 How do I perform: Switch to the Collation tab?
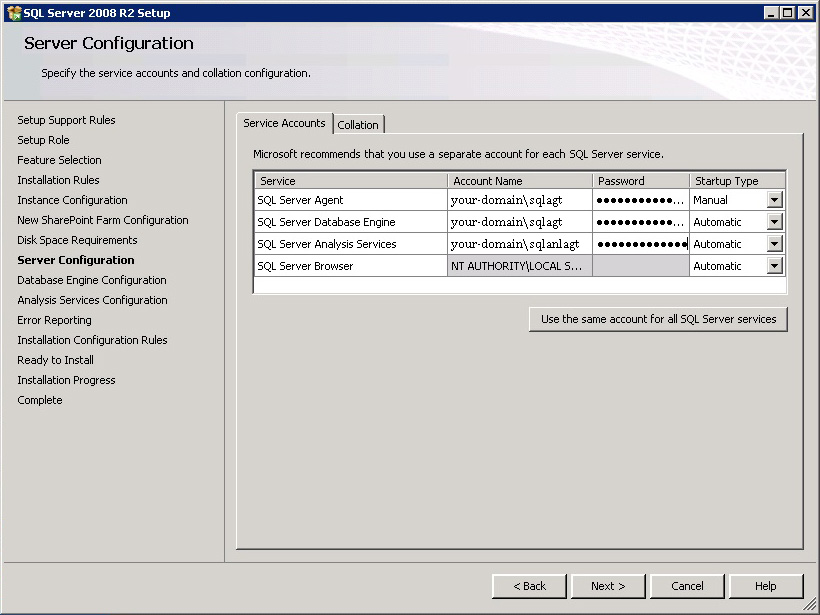(358, 125)
